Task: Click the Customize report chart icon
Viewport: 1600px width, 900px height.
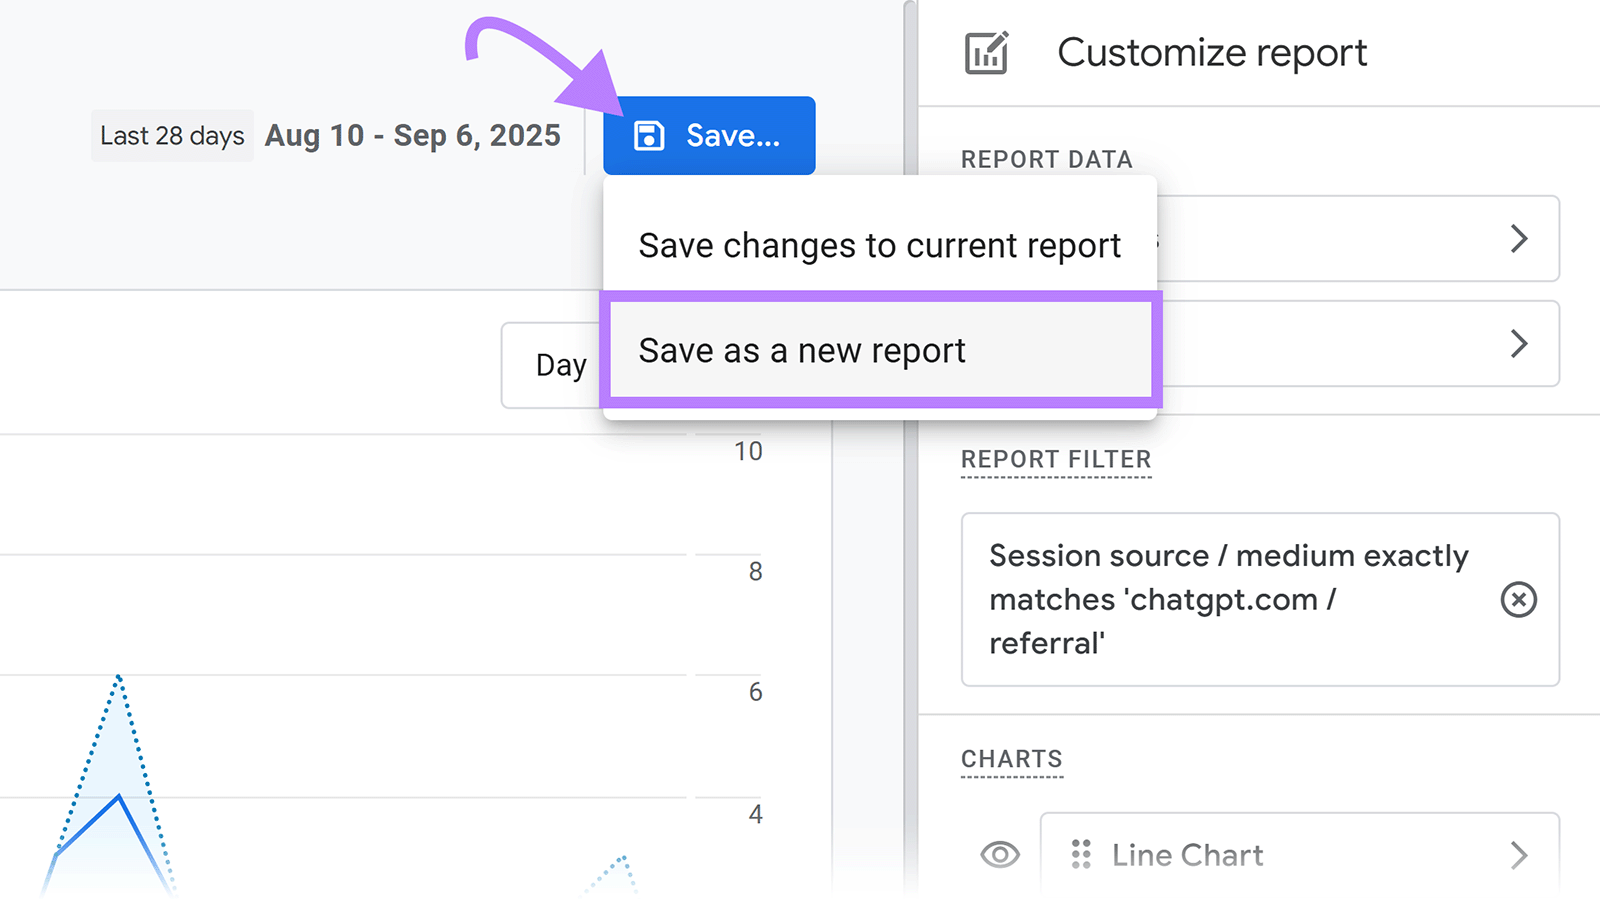Action: pos(987,52)
